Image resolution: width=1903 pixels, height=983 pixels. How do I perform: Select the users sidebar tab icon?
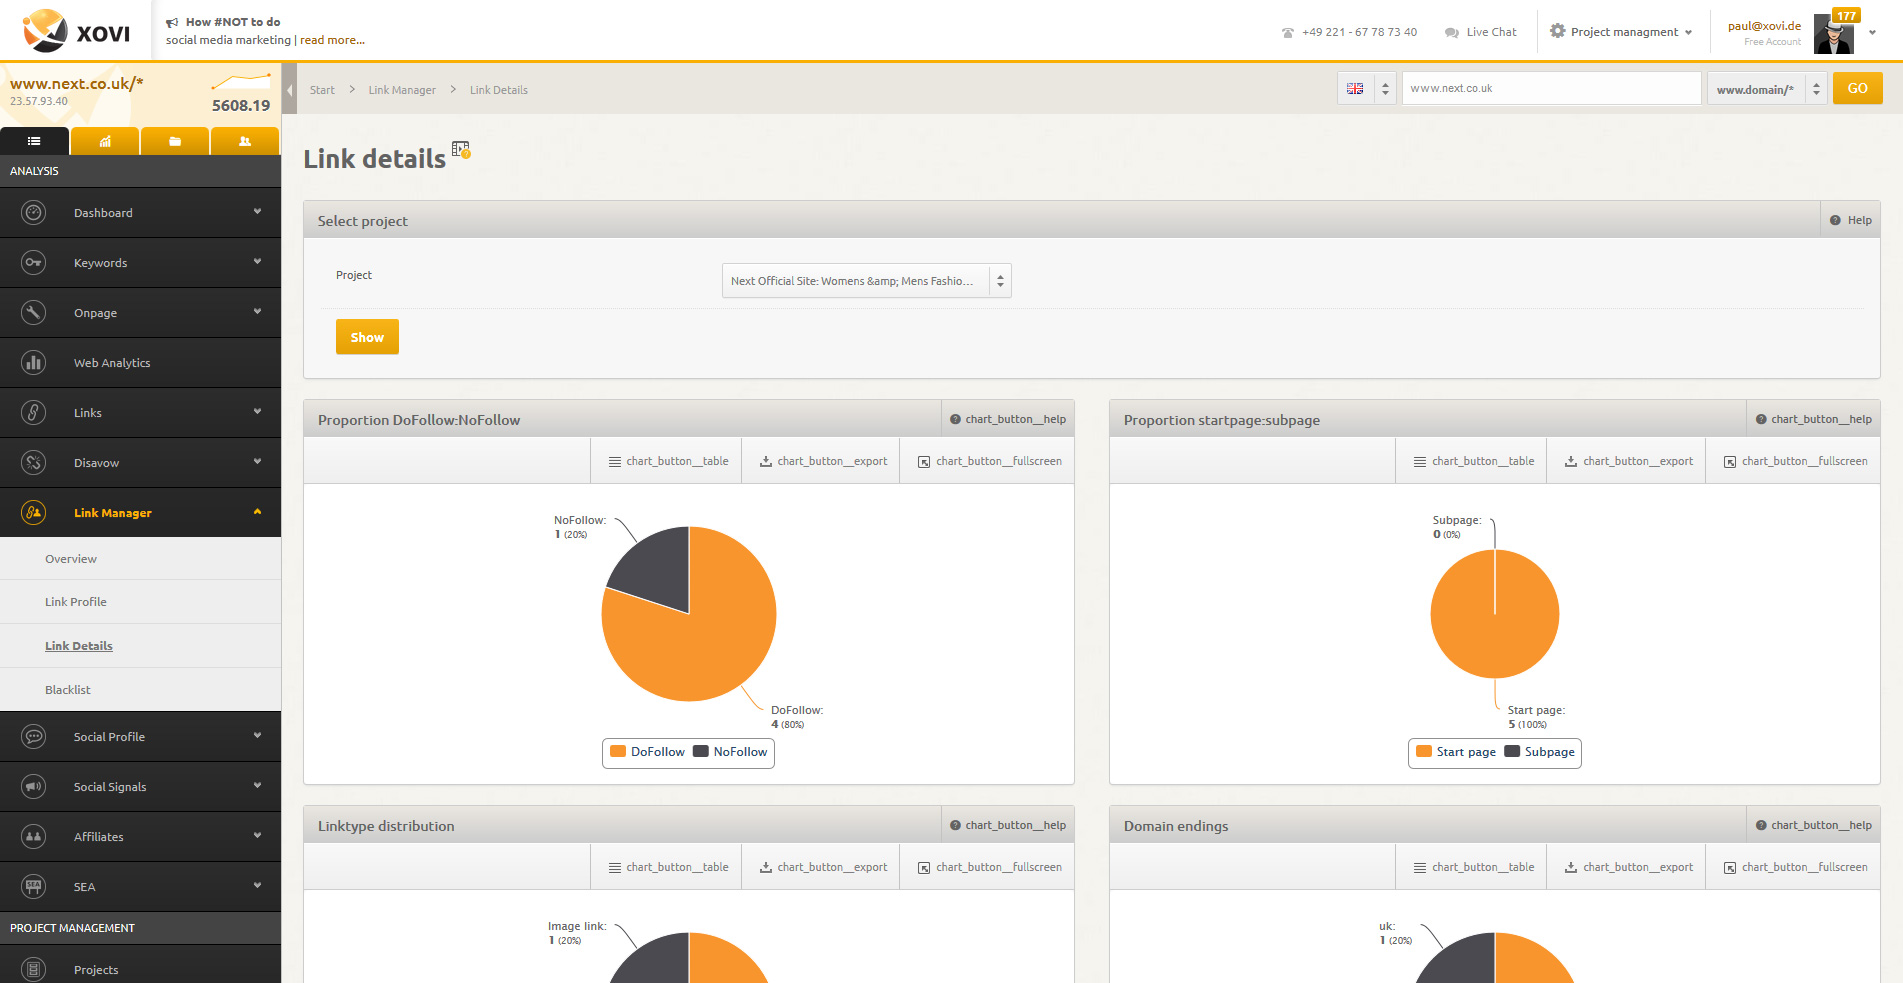click(245, 141)
